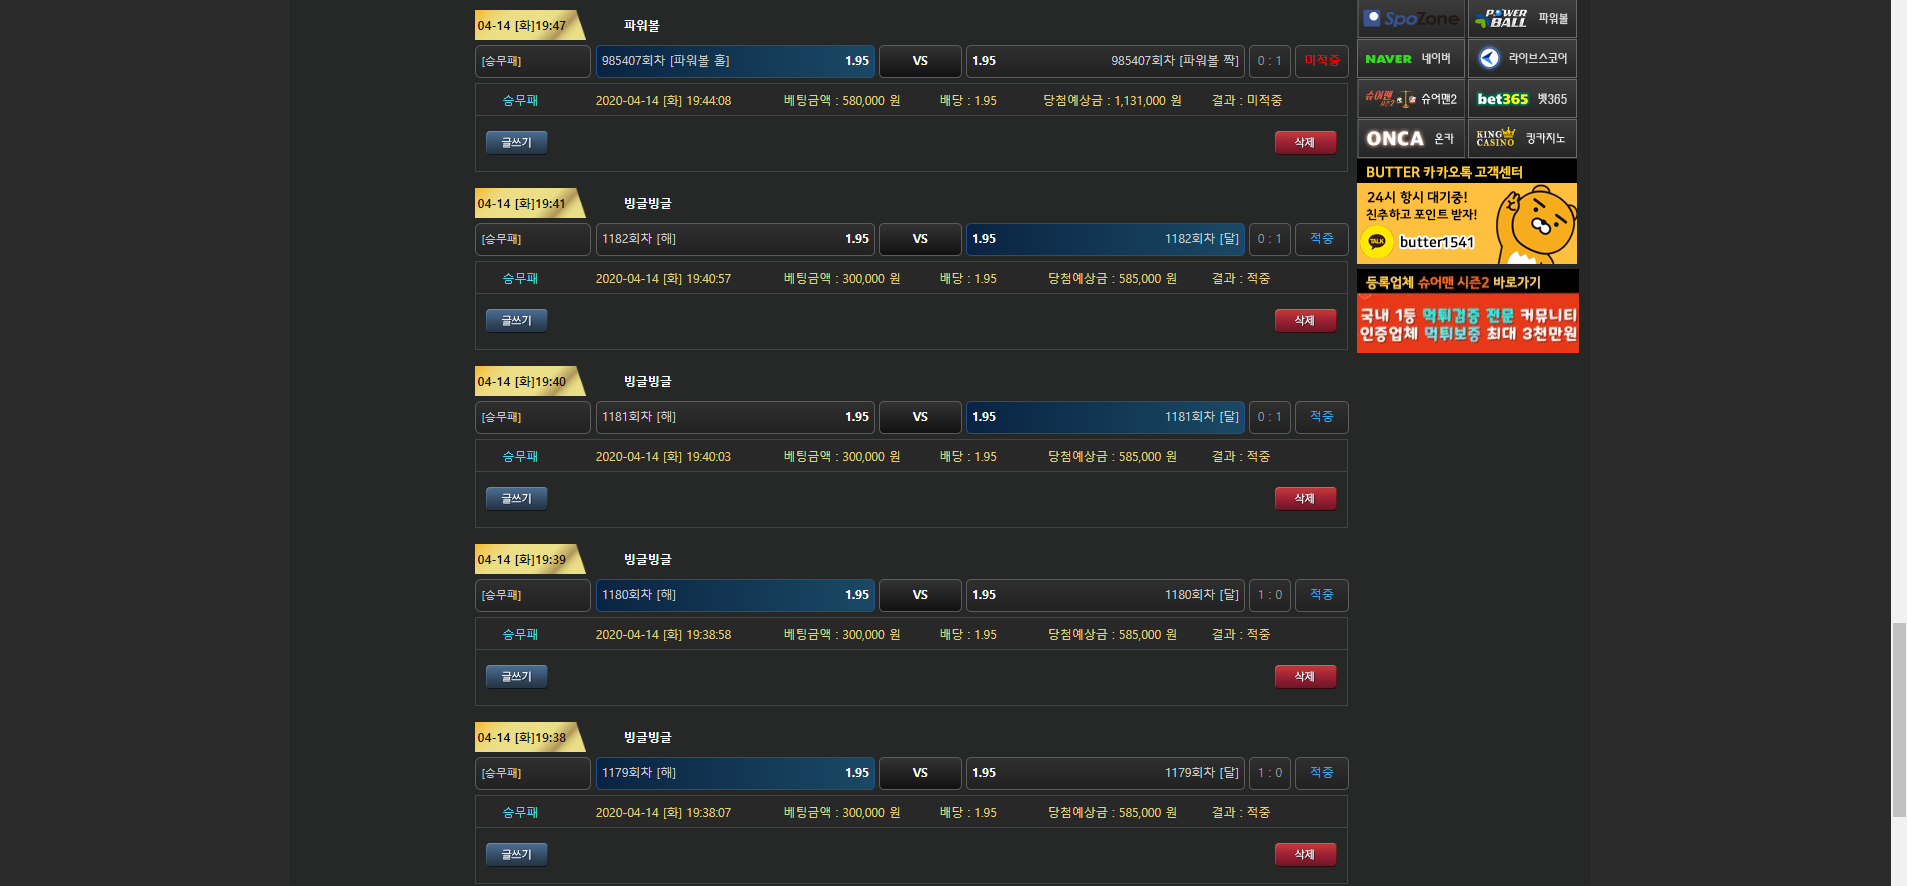Click the 미적중 result badge
Viewport: 1907px width, 886px height.
(1321, 61)
